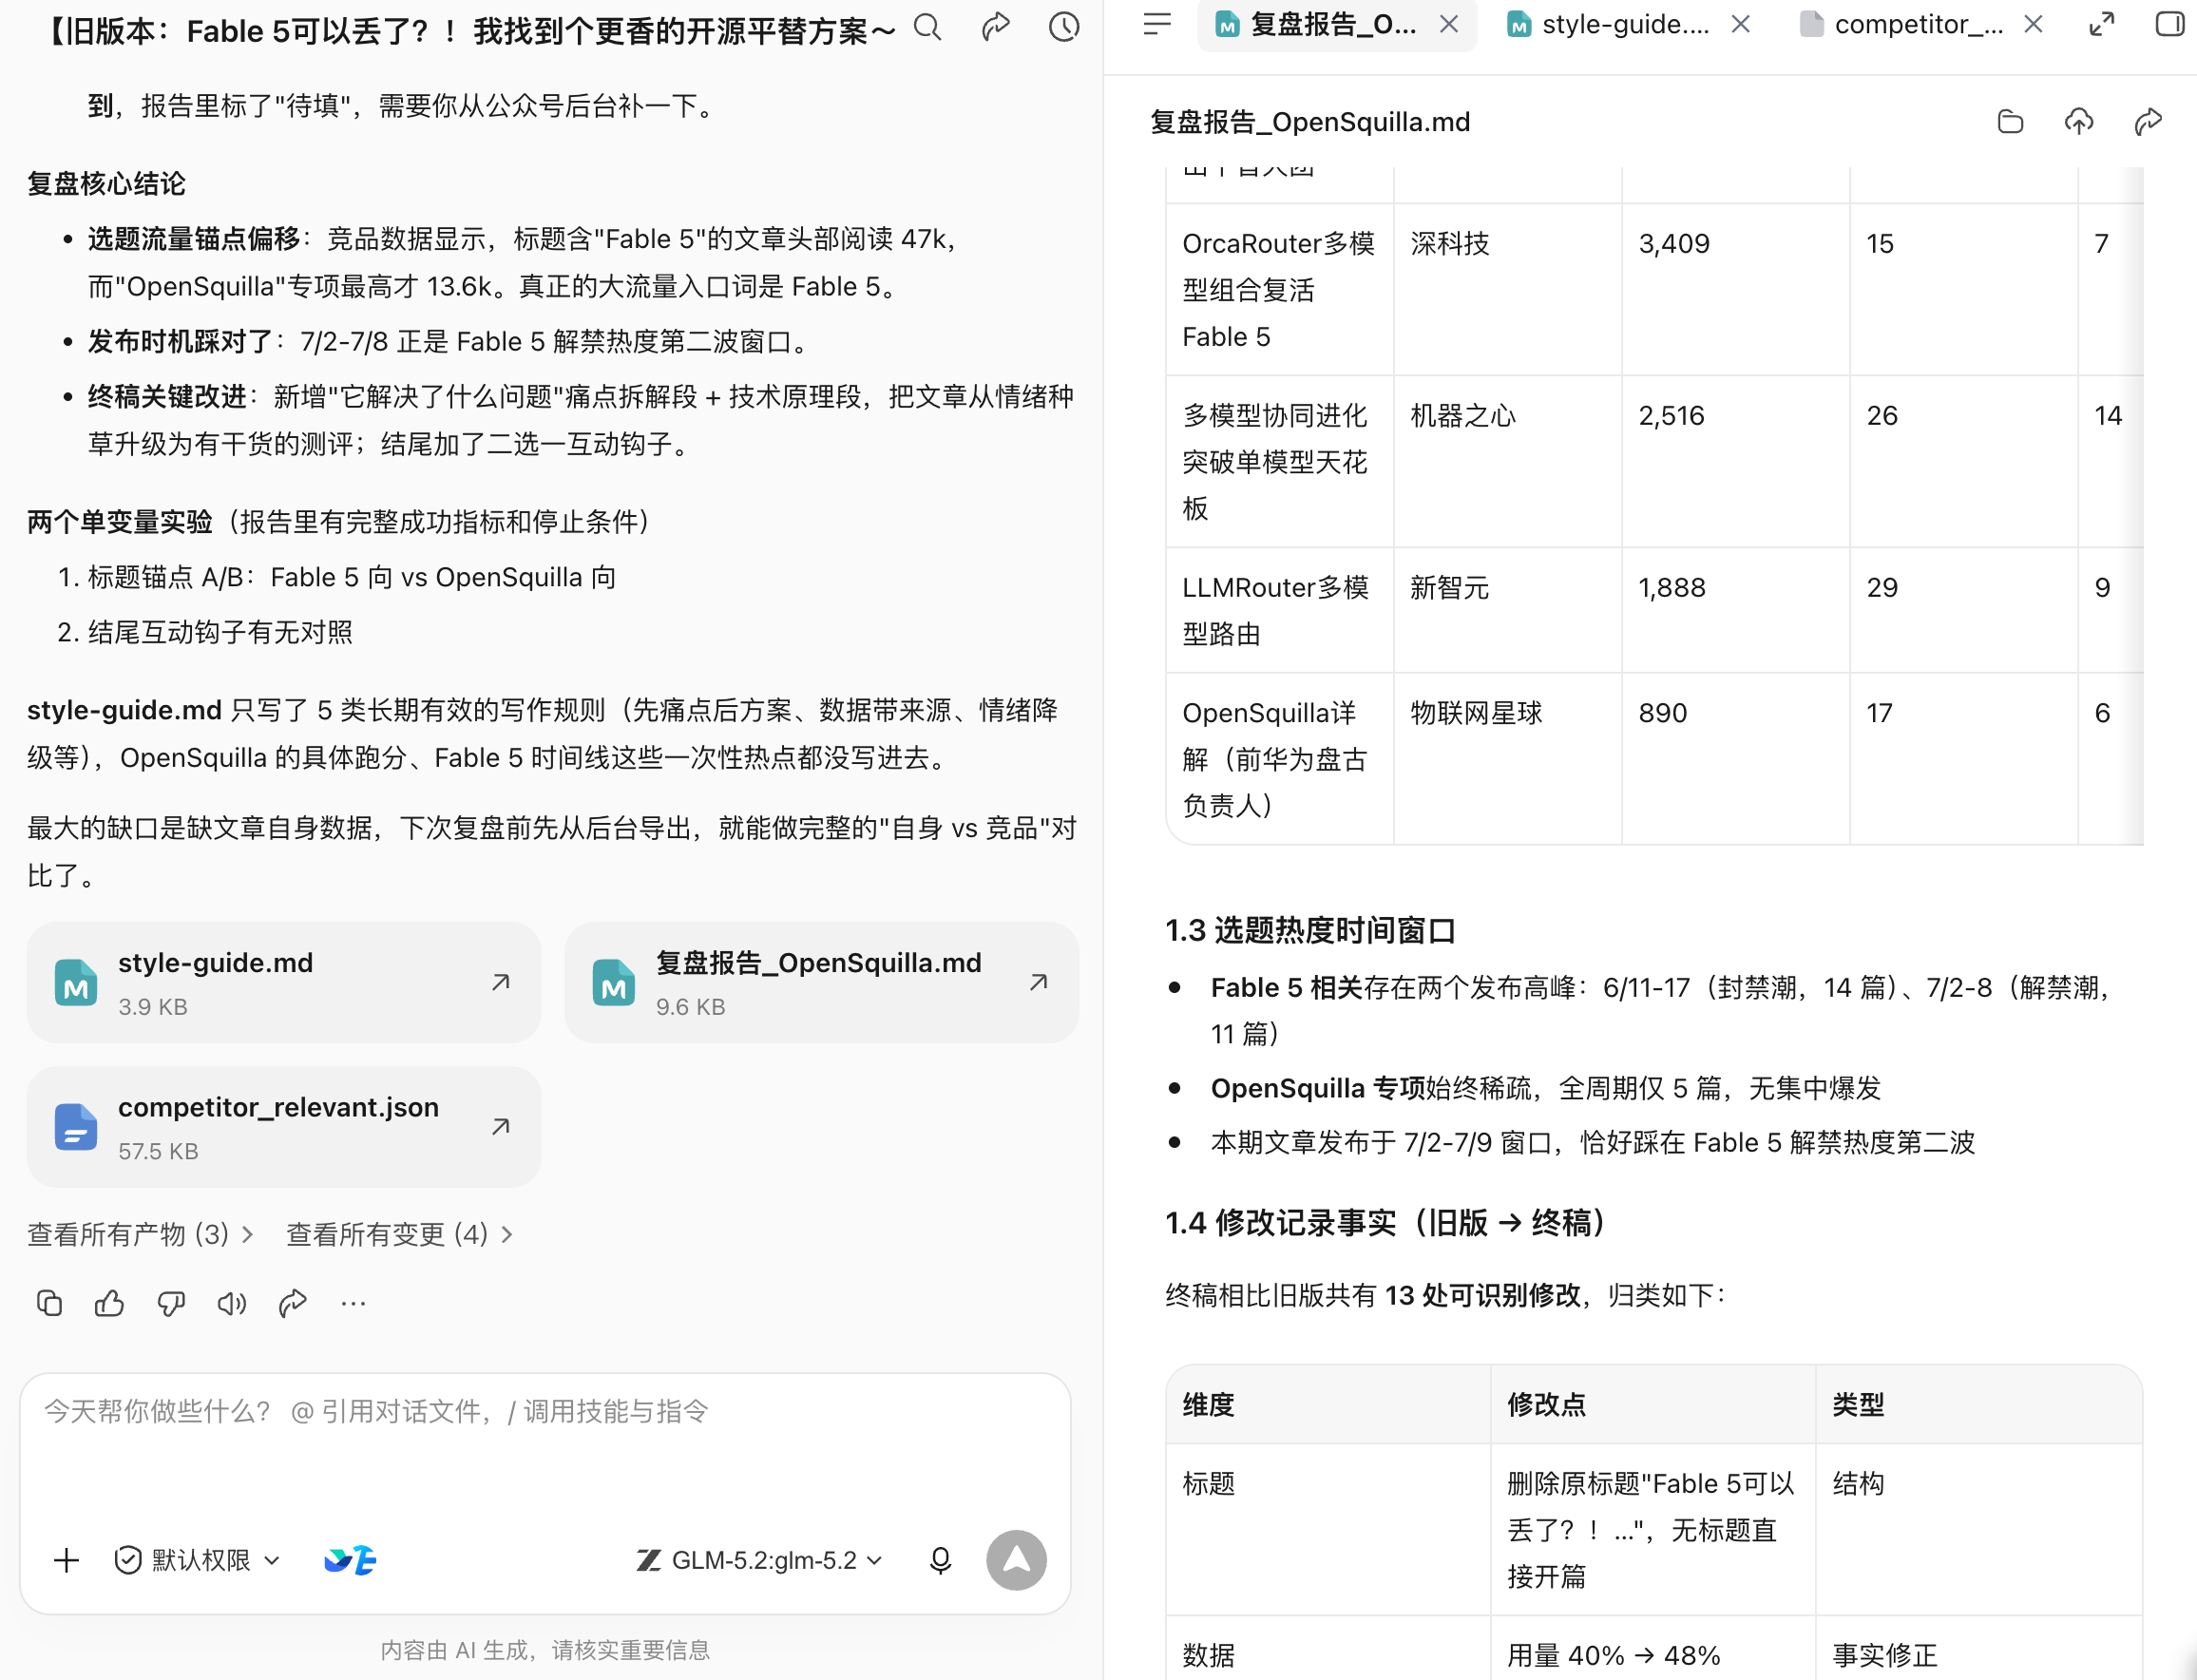The width and height of the screenshot is (2197, 1680).
Task: Click the search icon in chat header
Action: coord(927,27)
